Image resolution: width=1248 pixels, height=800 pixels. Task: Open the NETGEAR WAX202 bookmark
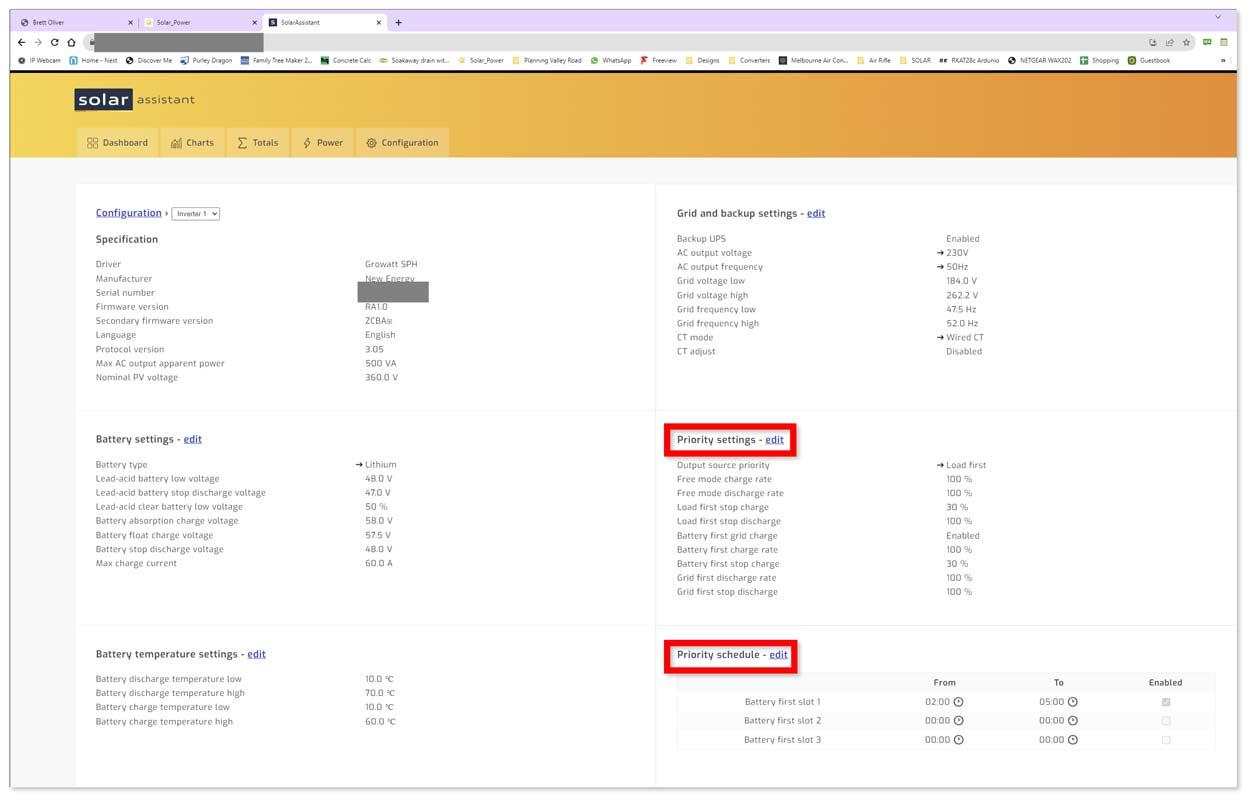point(1040,60)
